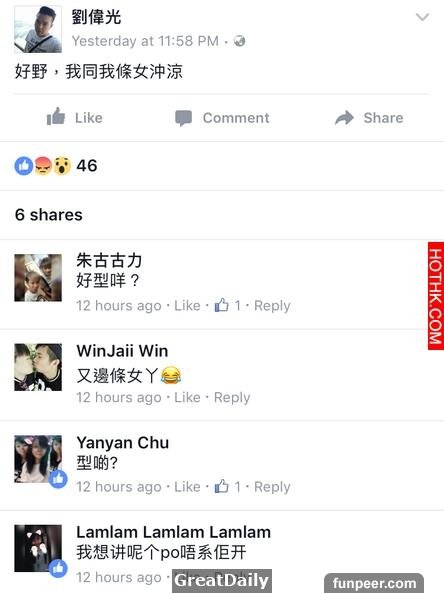Open the 46 reactions count

[87, 166]
